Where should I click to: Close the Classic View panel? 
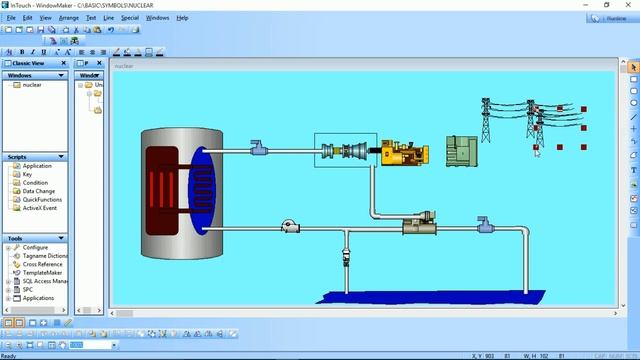point(64,63)
